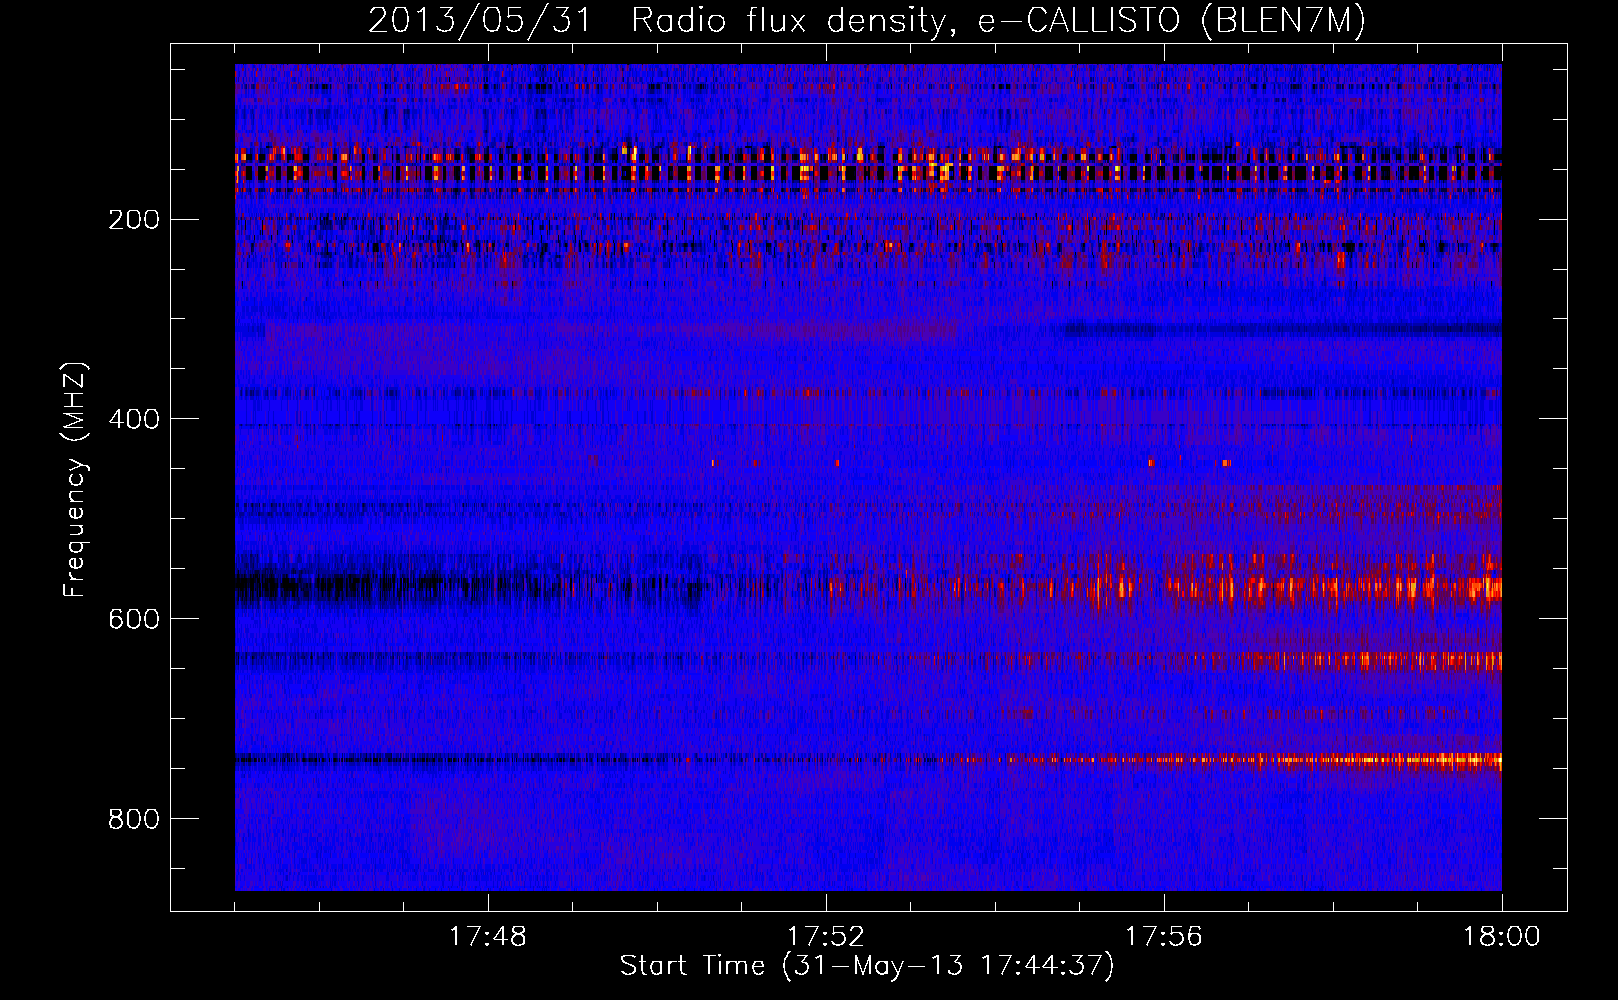Screen dimensions: 1618x1000
Task: Click the "Frequency (MHZ)" axis label
Action: [75, 480]
